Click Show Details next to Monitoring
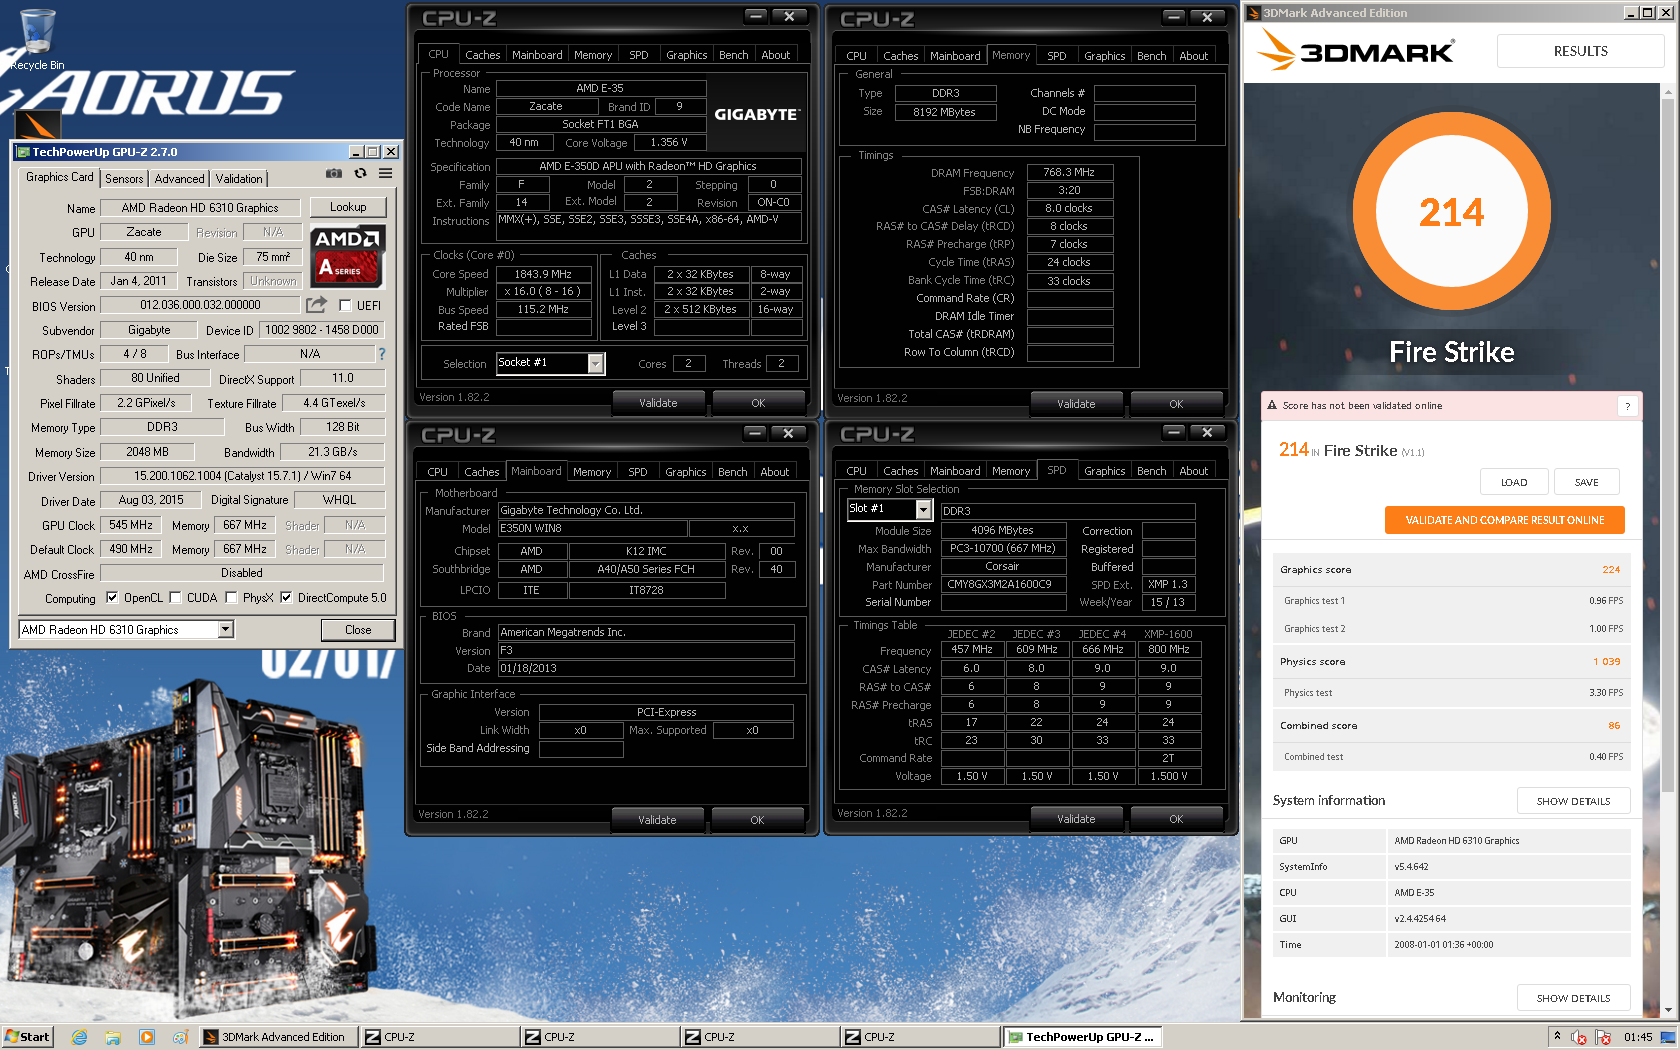This screenshot has width=1680, height=1050. point(1573,998)
